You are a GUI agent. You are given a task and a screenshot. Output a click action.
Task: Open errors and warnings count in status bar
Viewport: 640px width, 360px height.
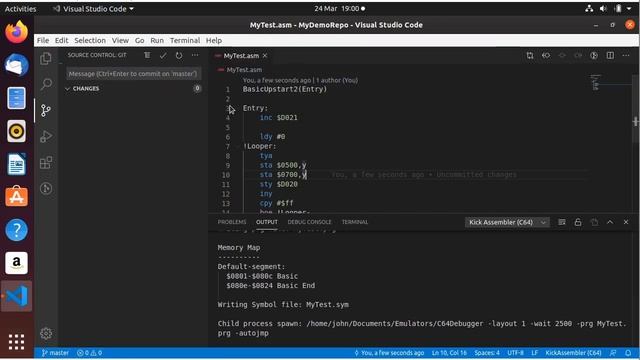tap(89, 353)
